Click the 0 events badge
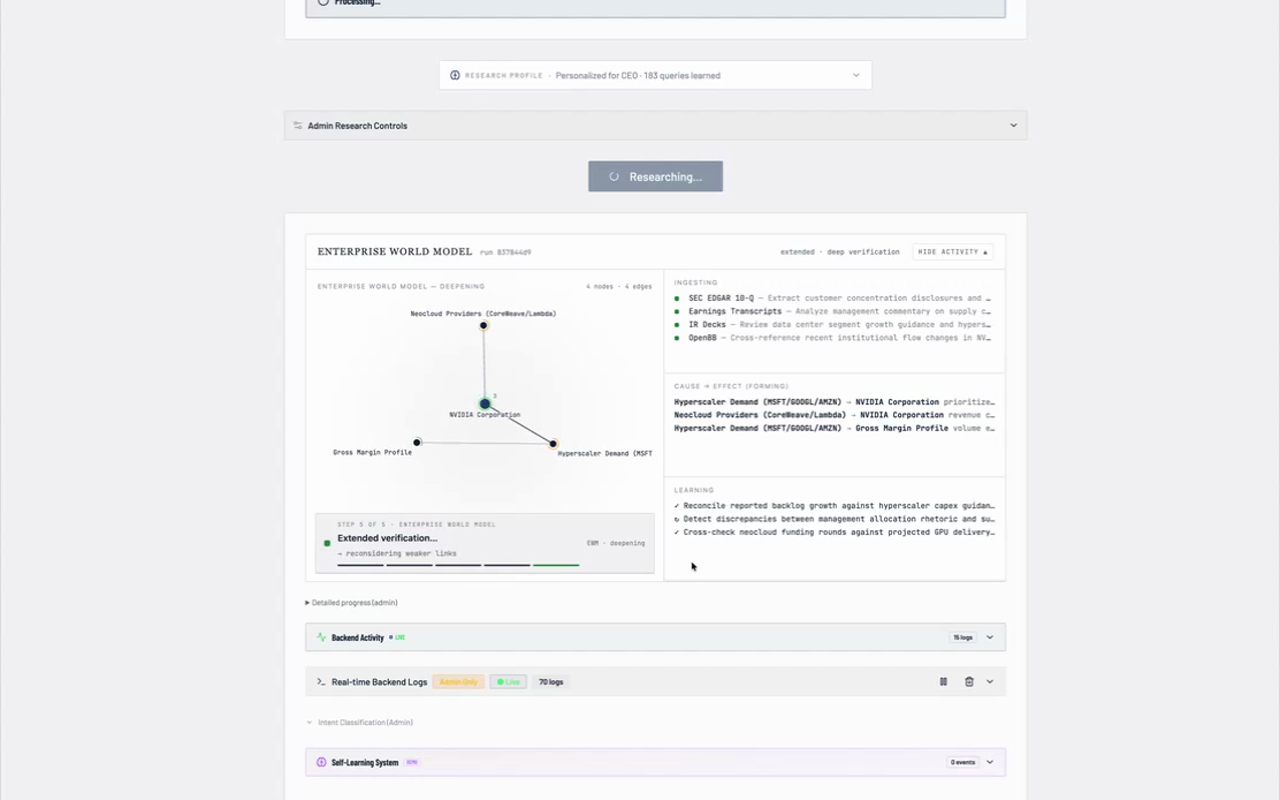The height and width of the screenshot is (800, 1280). point(963,762)
